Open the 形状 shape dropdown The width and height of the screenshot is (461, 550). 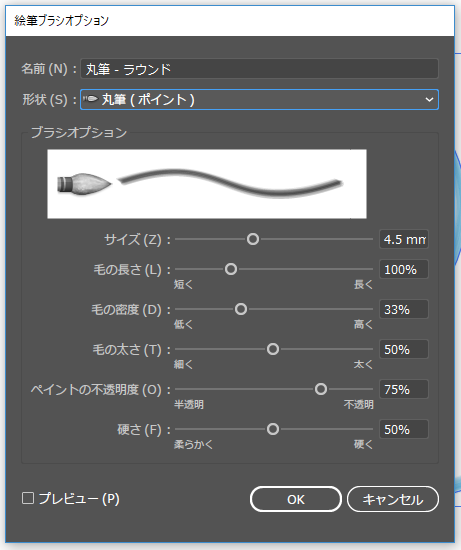[259, 100]
